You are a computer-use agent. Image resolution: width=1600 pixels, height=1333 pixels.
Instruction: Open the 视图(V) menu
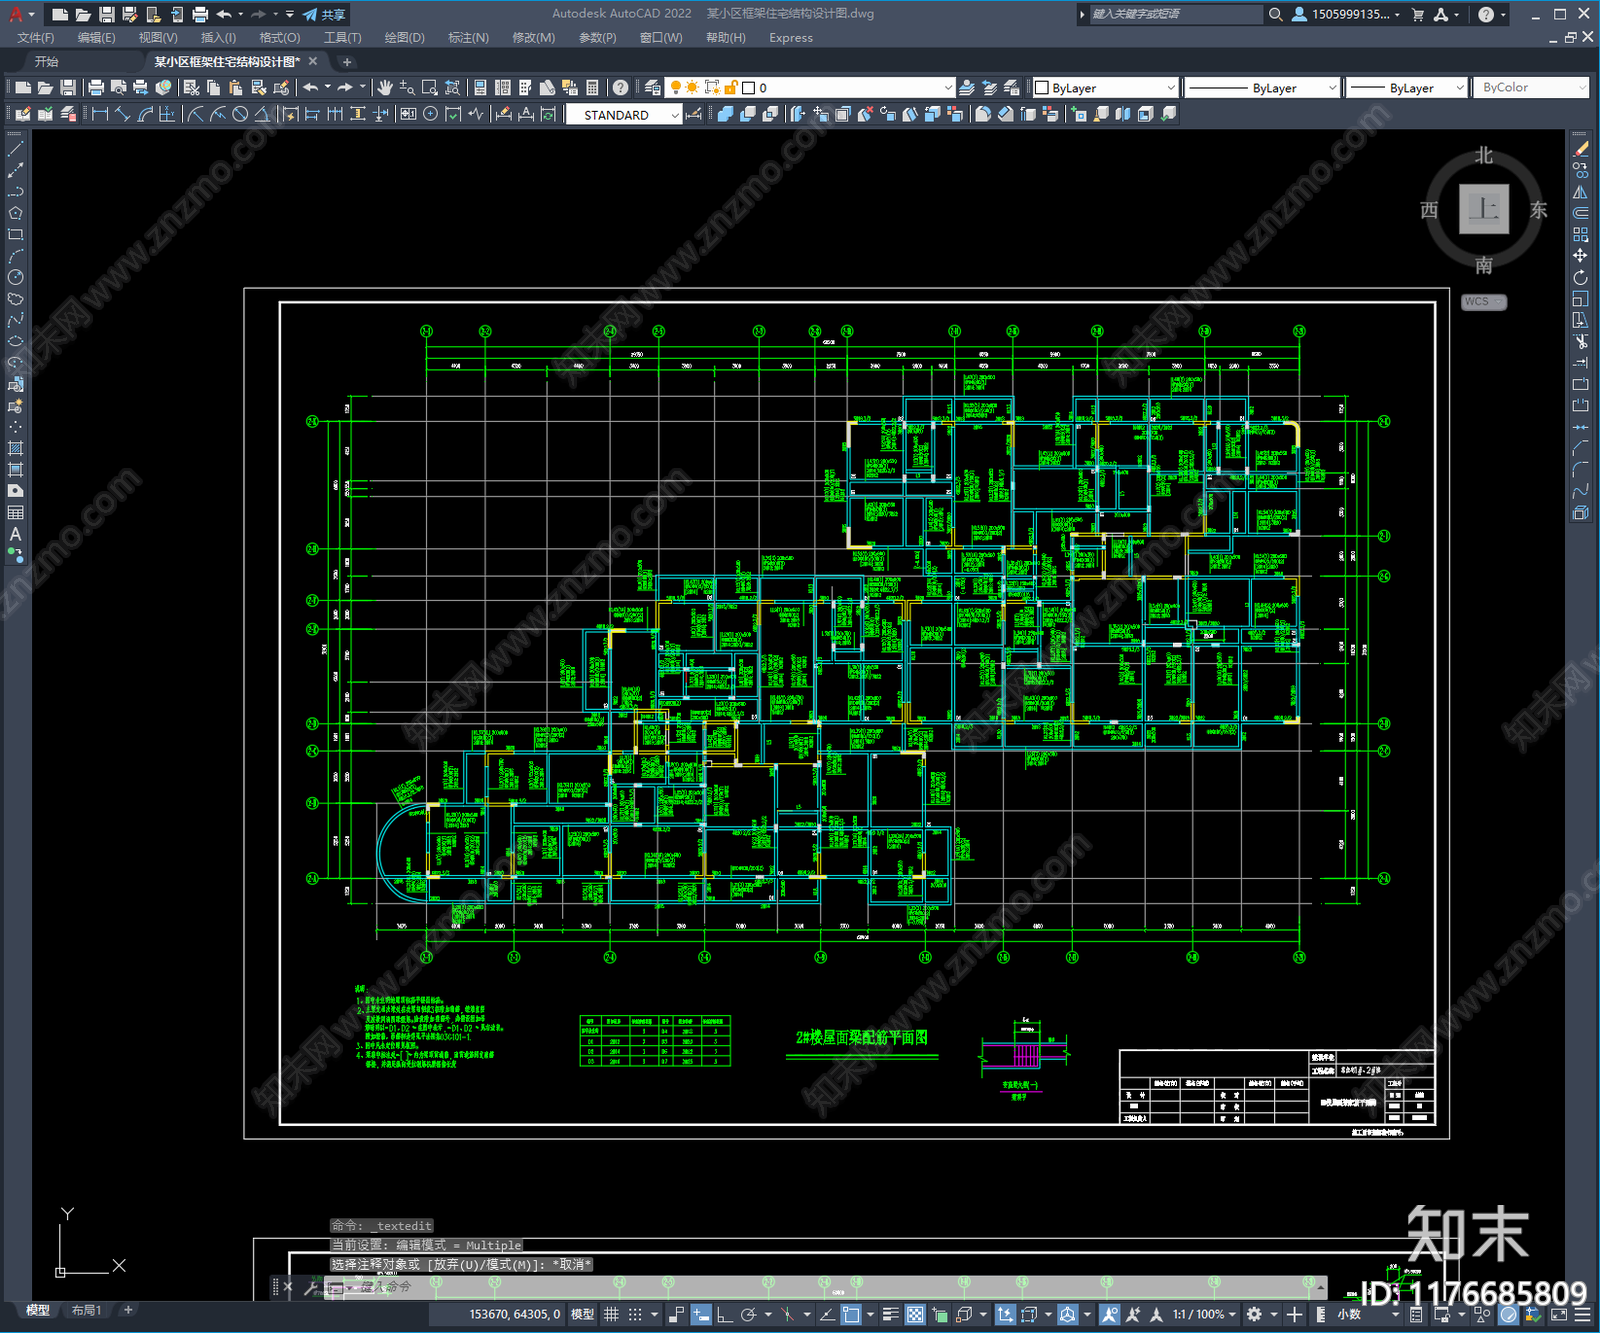click(158, 38)
